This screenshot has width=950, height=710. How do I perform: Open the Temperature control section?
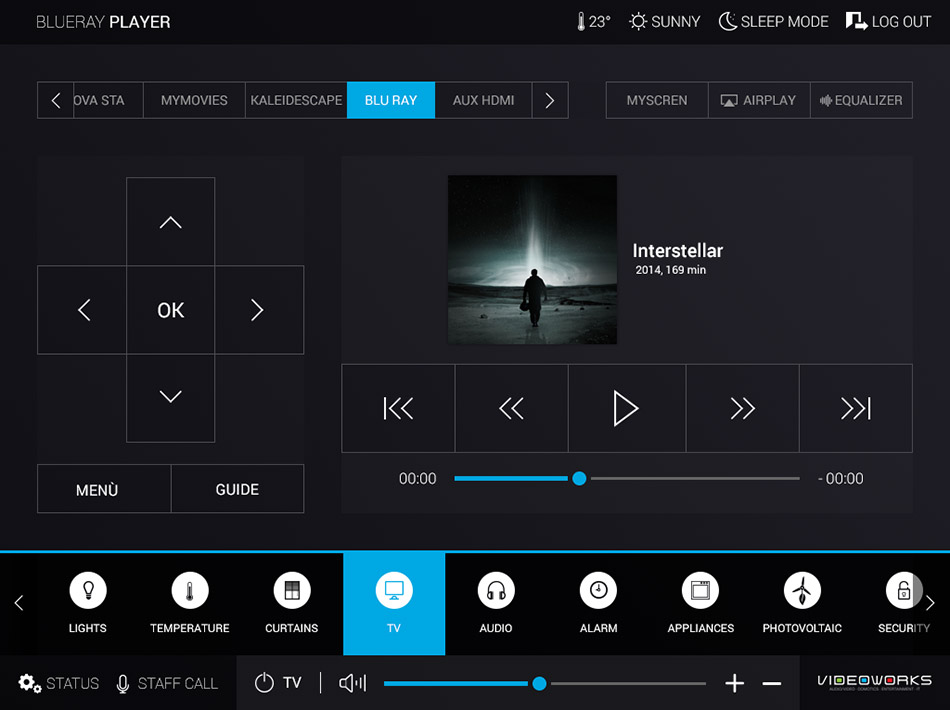click(190, 603)
